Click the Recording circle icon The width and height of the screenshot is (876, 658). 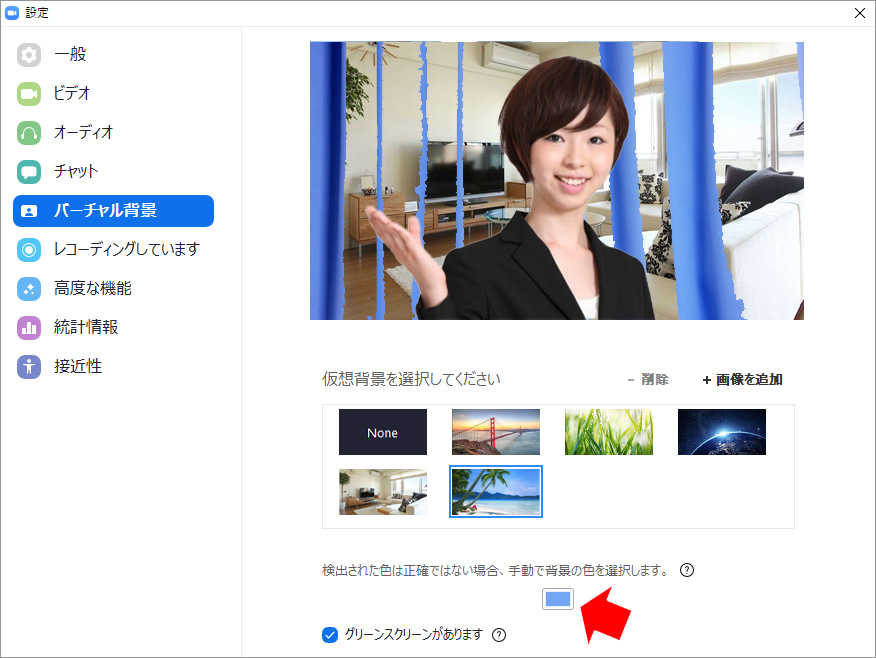29,250
